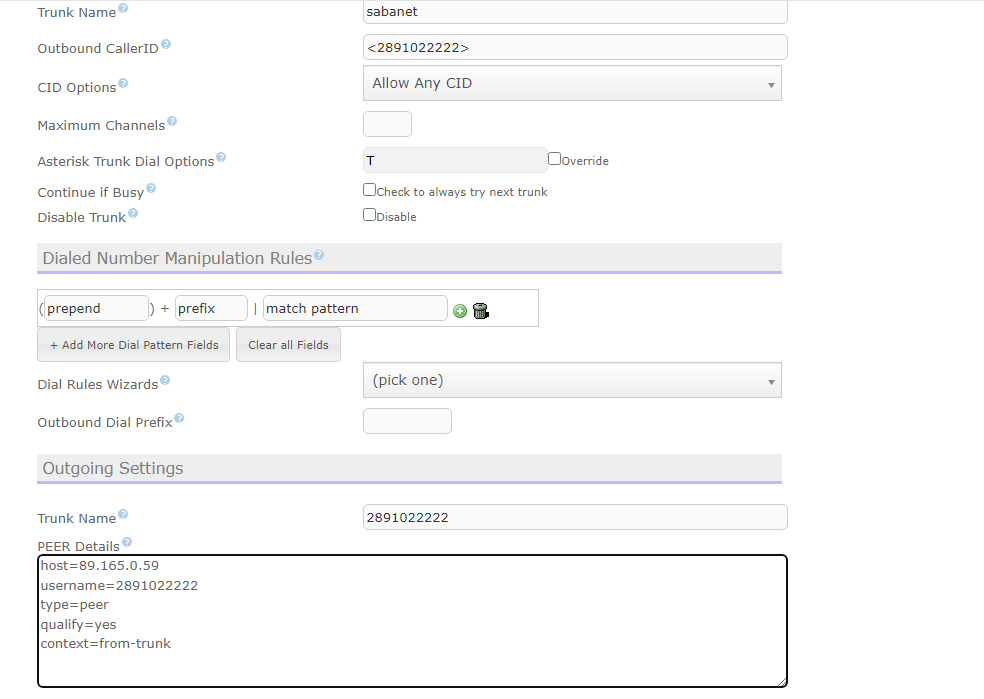
Task: Click help icon beside Outbound CallerID
Action: point(166,45)
